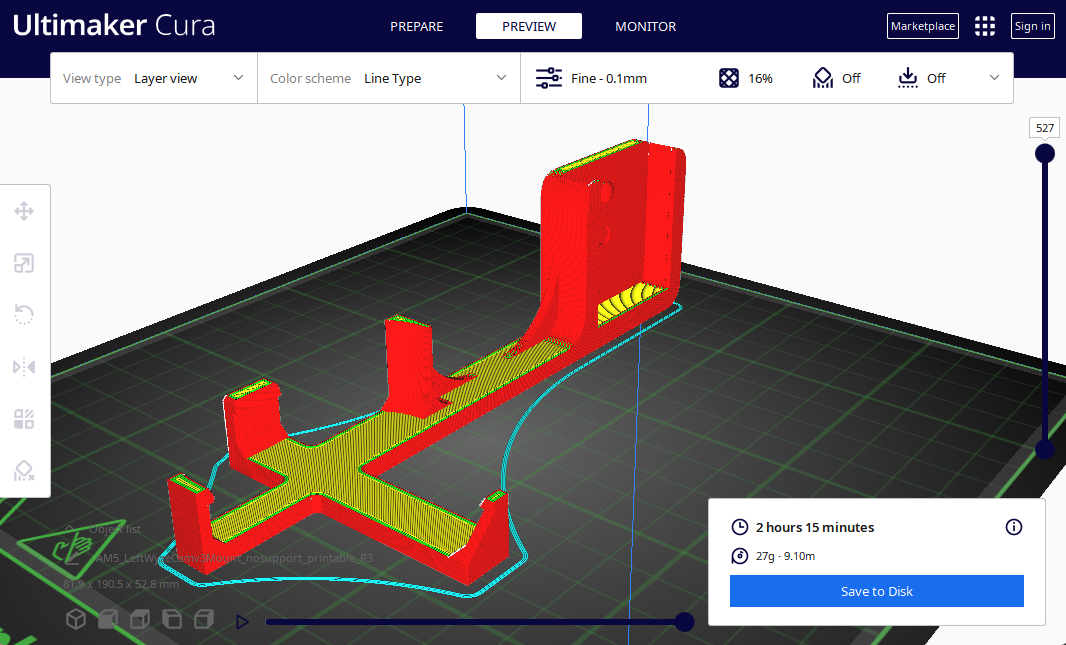The height and width of the screenshot is (645, 1066).
Task: Select the Support Blocker tool
Action: (24, 471)
